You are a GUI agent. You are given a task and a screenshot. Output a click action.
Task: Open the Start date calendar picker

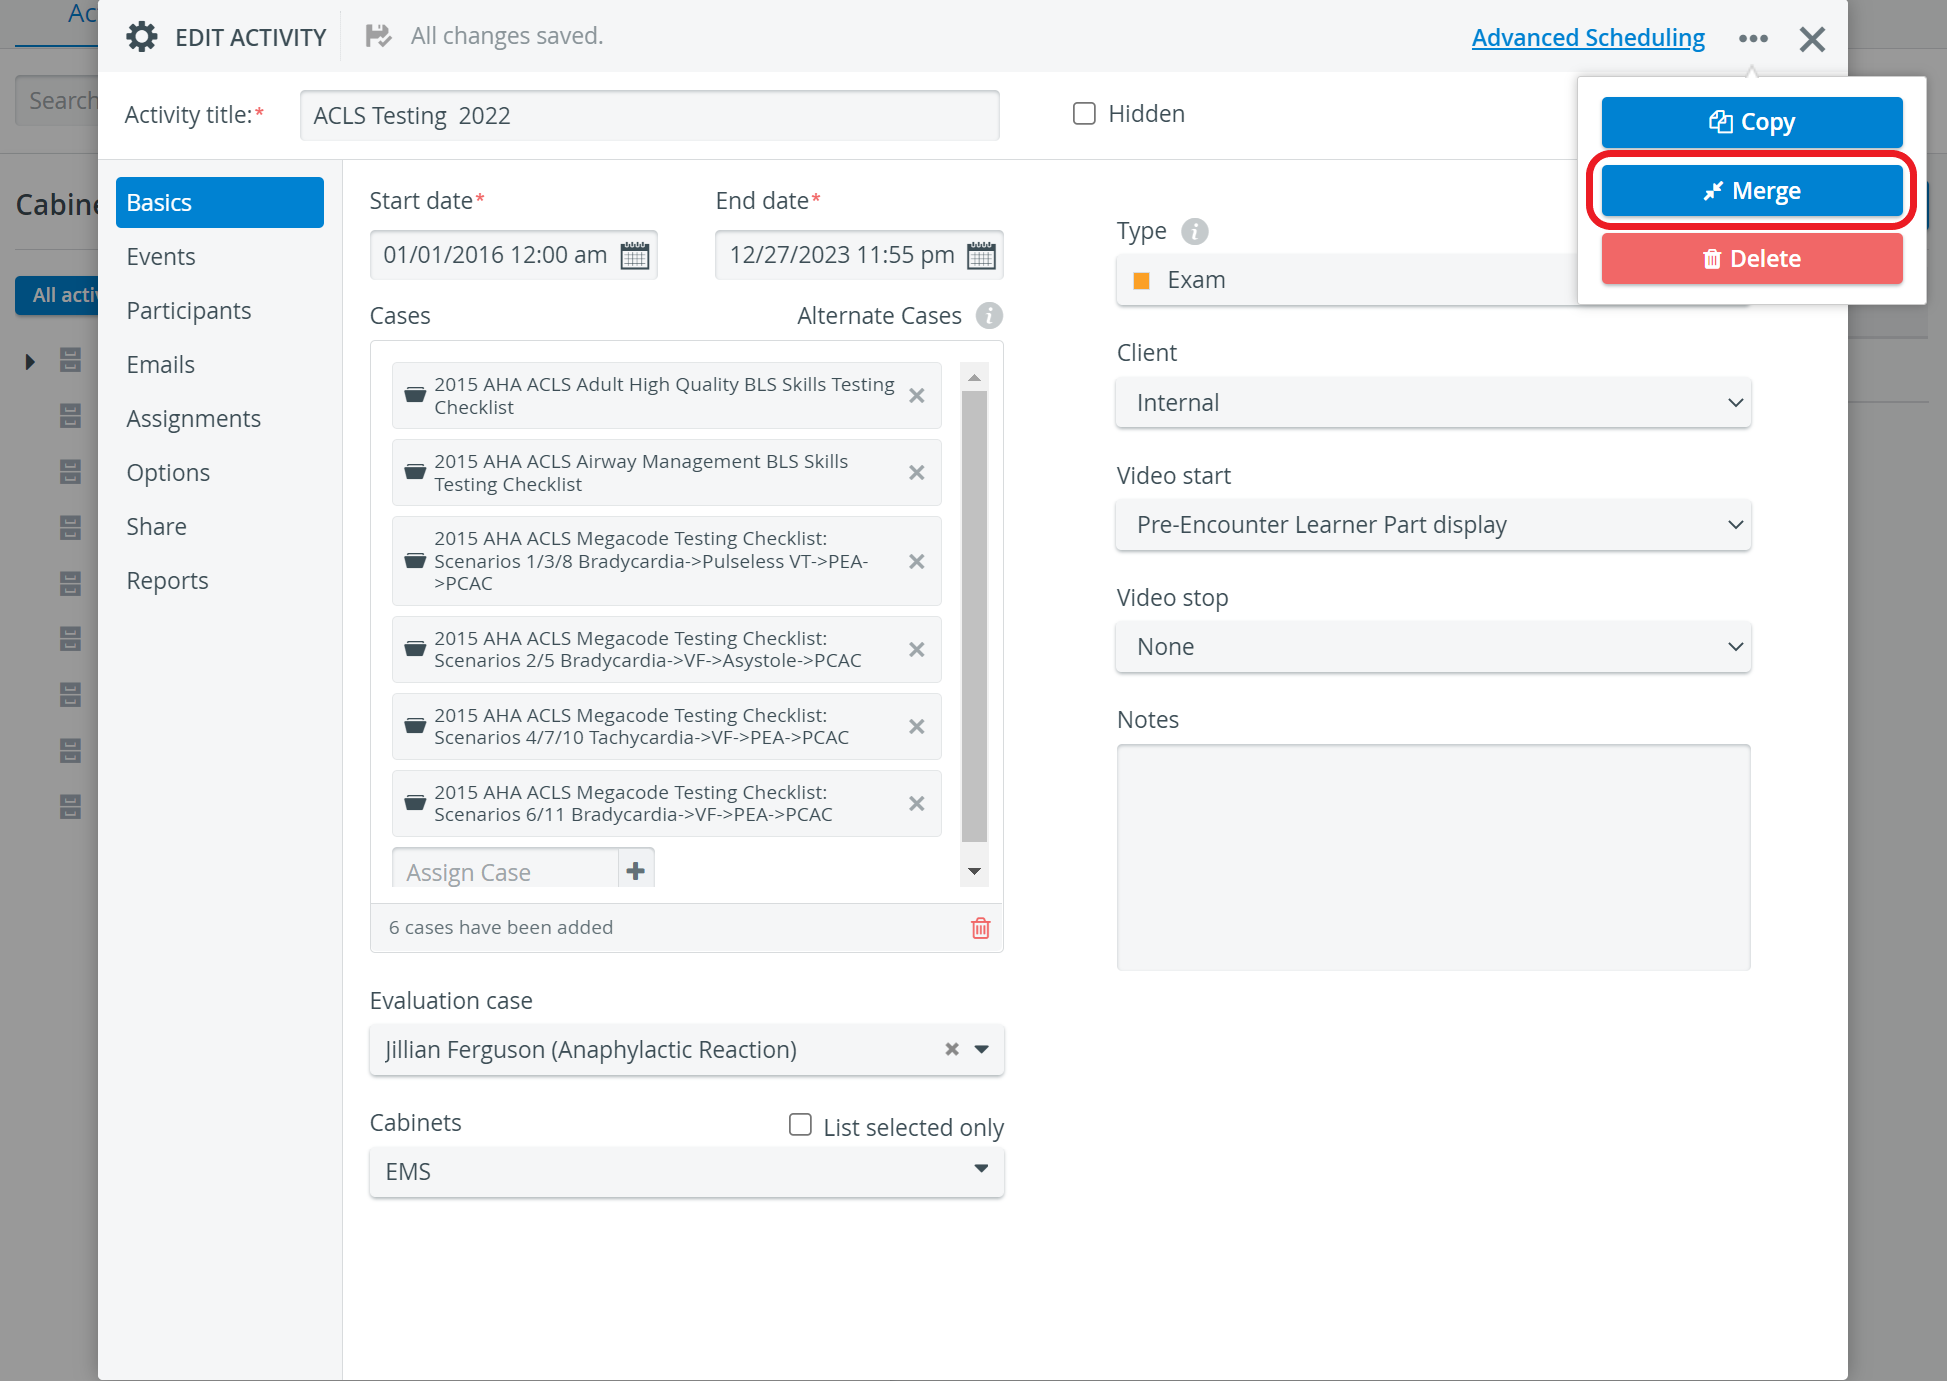pos(634,256)
